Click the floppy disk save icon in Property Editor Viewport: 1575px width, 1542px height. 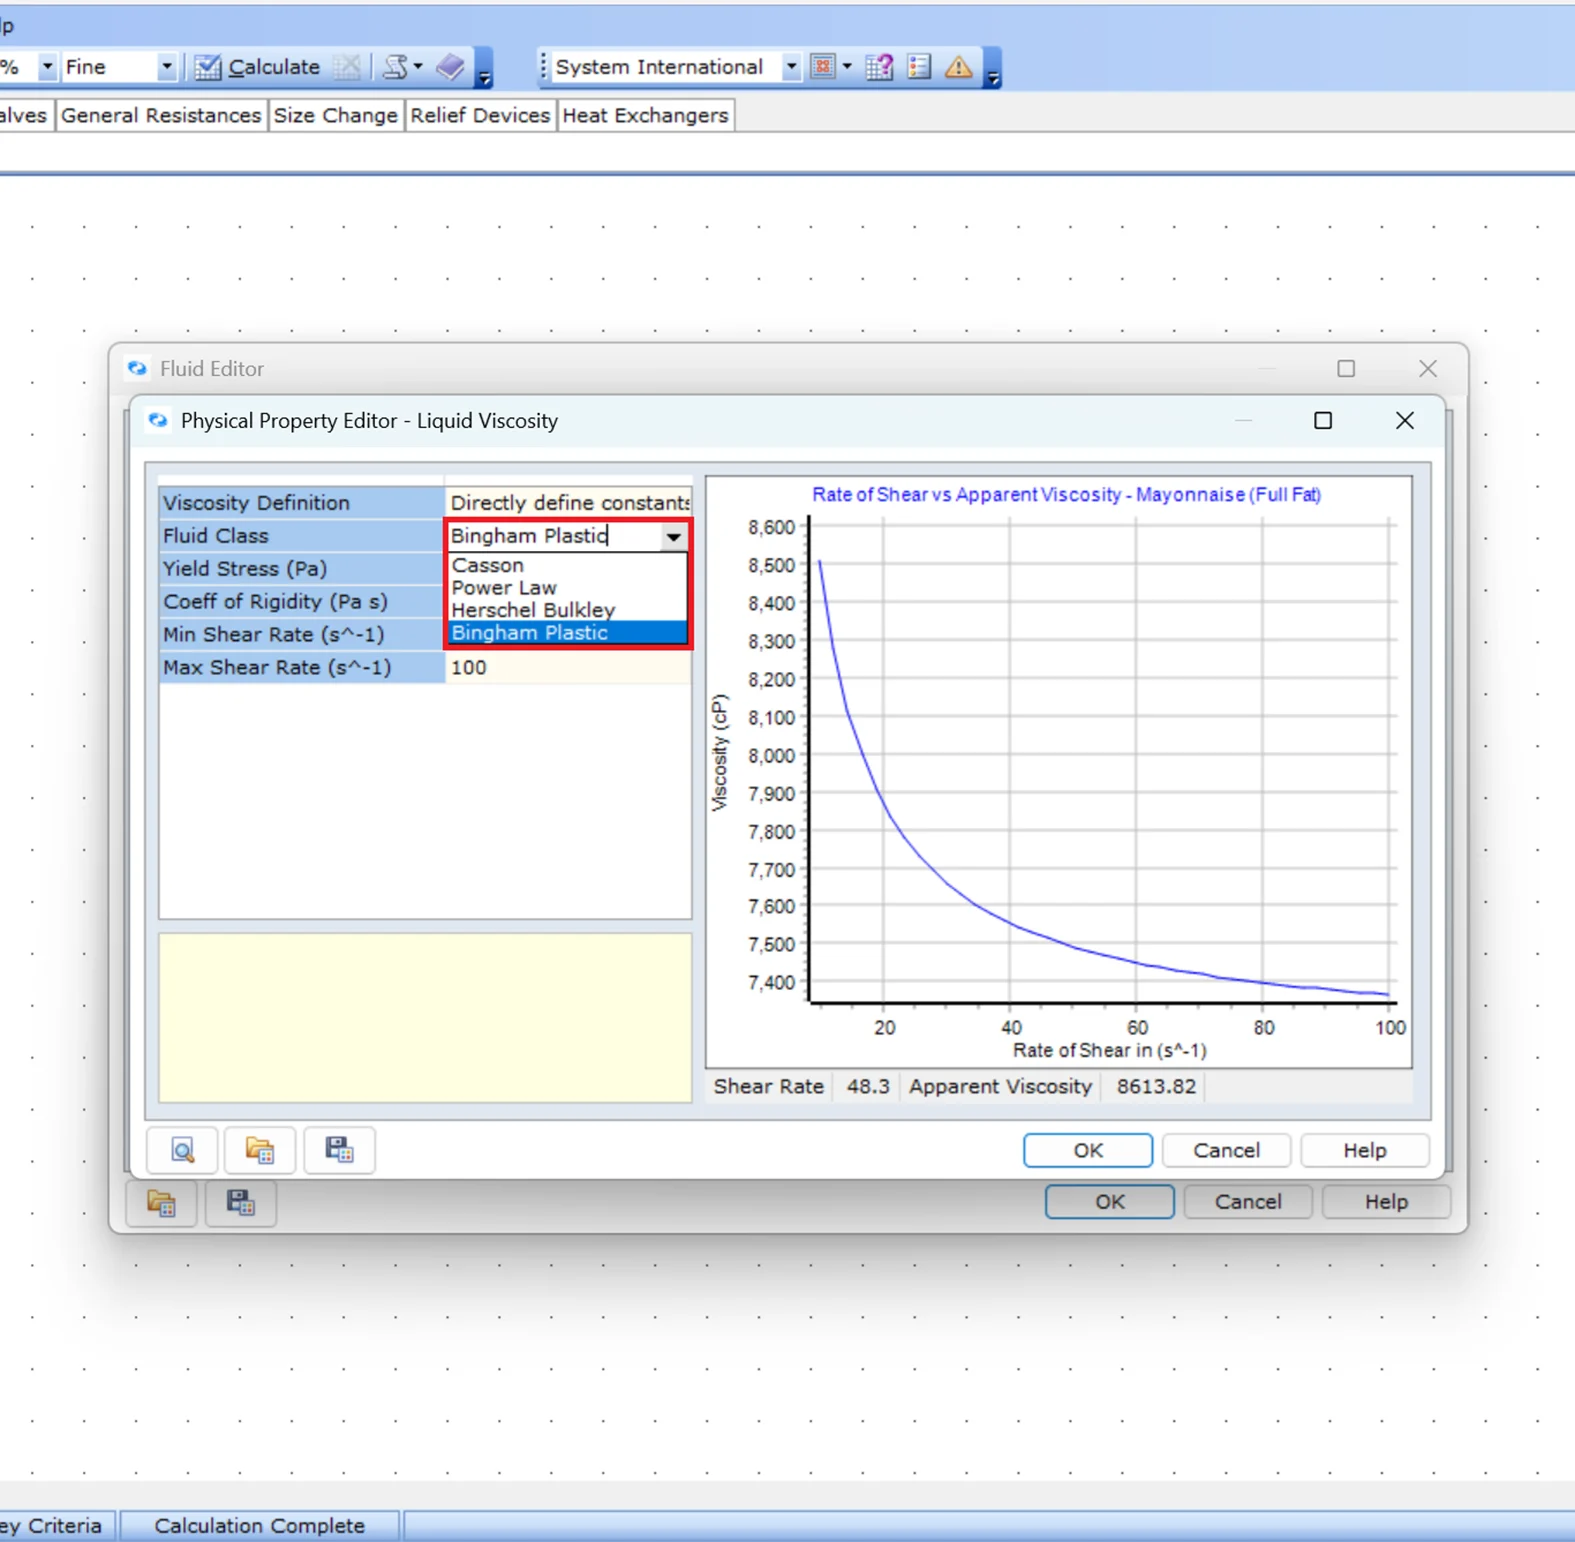tap(339, 1150)
